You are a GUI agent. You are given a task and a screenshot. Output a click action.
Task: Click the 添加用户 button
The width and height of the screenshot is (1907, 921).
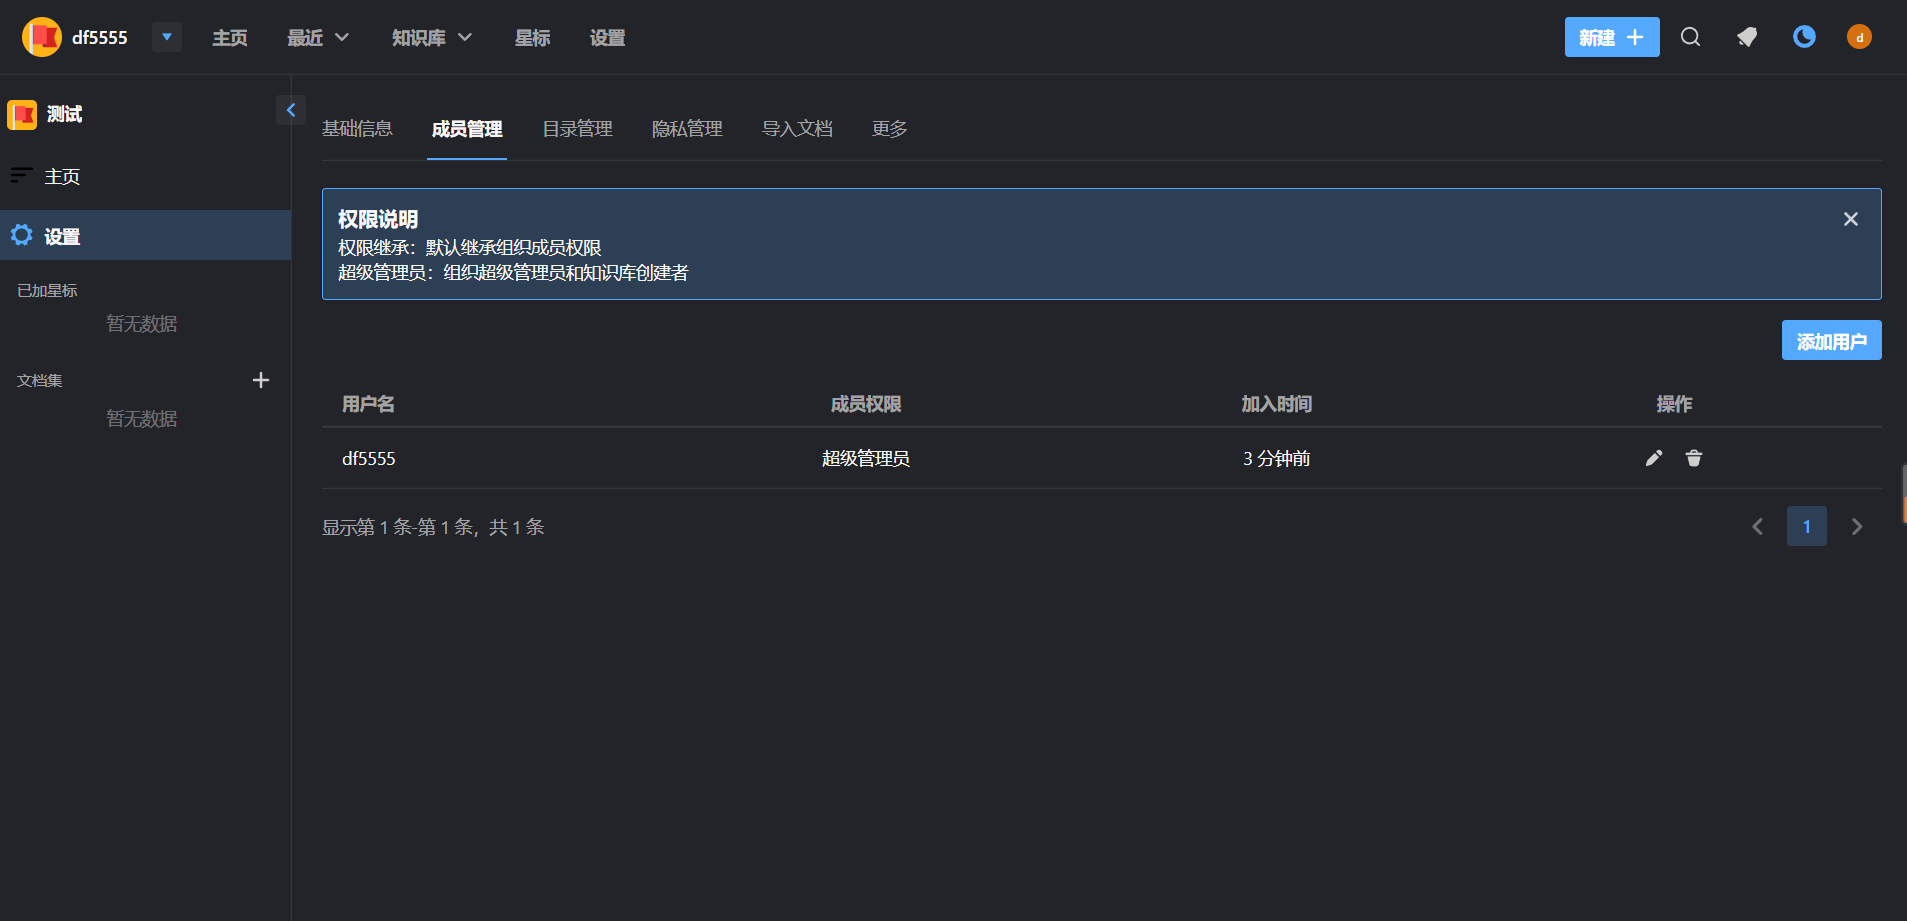pyautogui.click(x=1831, y=340)
